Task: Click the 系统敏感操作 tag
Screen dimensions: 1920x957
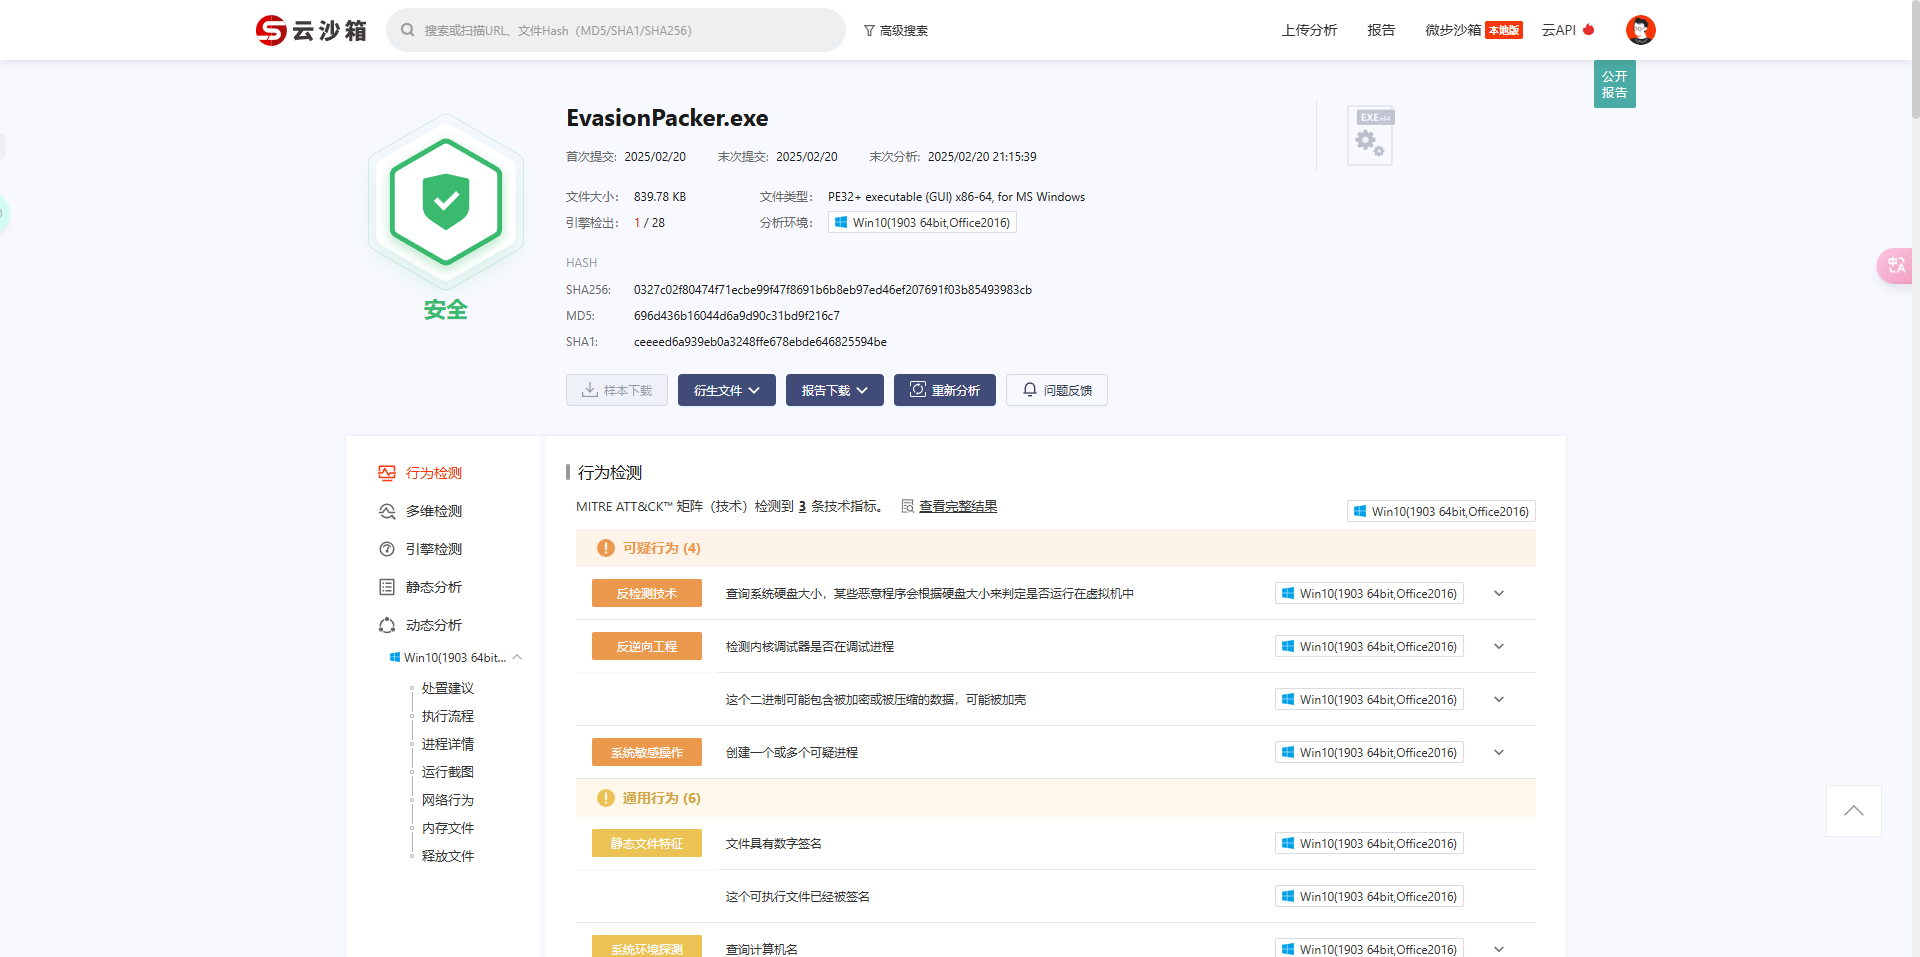Action: point(647,752)
